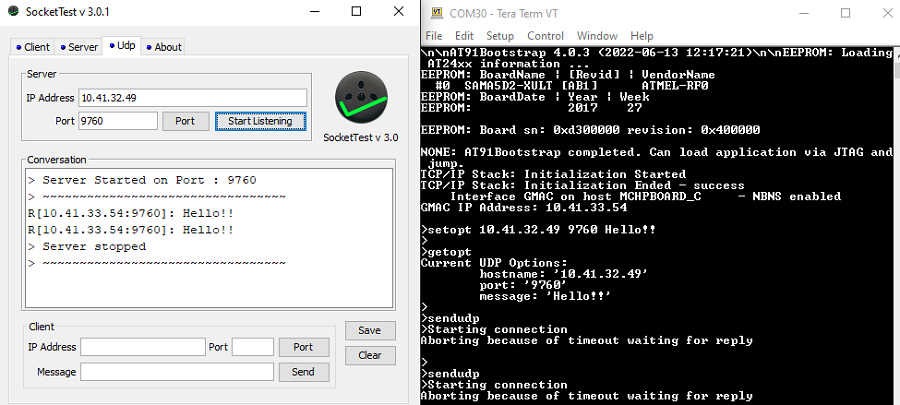Open the Server tab in SocketTest
Image resolution: width=900 pixels, height=405 pixels.
pyautogui.click(x=78, y=47)
